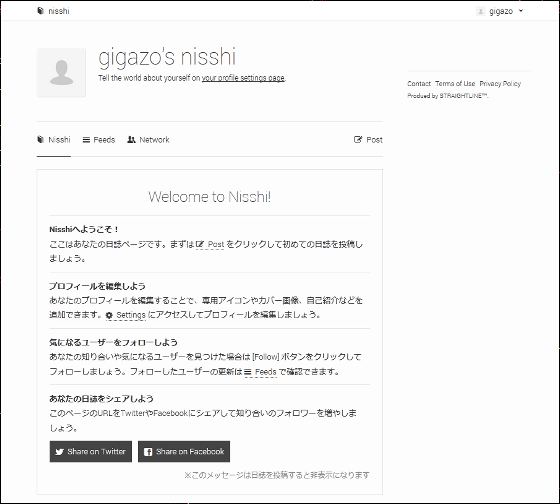Open the gigazo account menu

pos(500,11)
